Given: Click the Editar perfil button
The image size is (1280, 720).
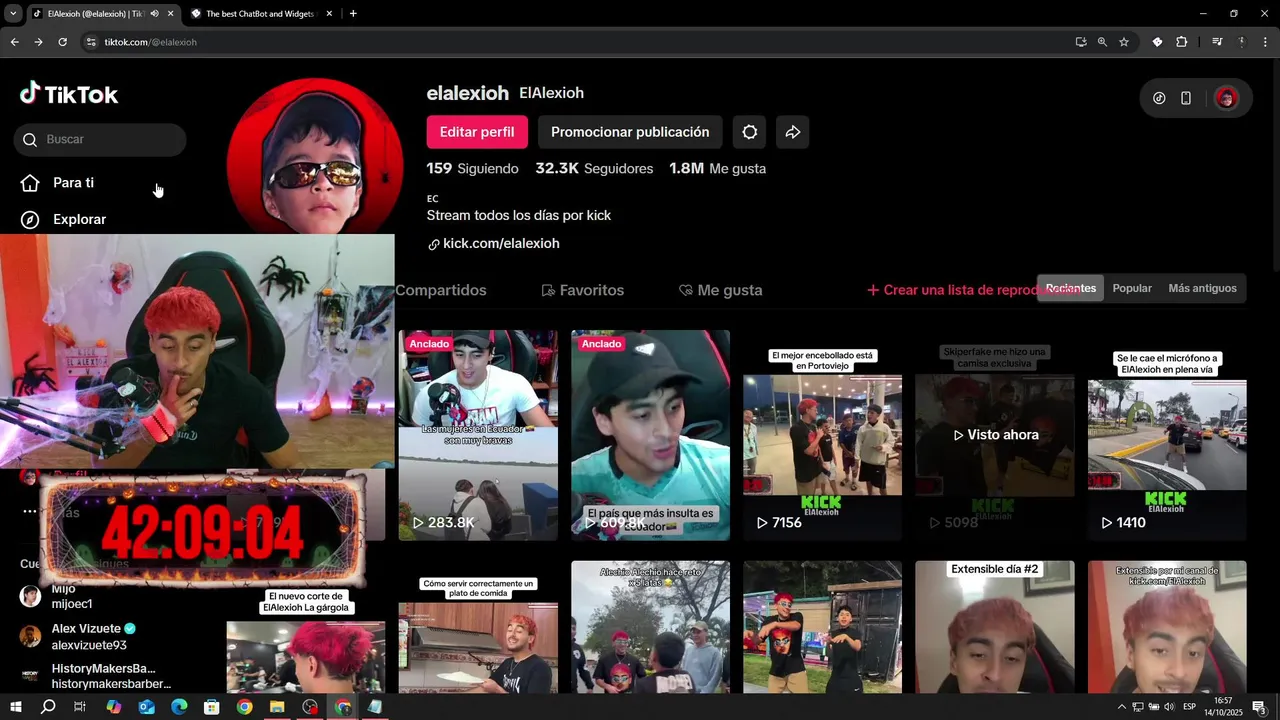Looking at the screenshot, I should pyautogui.click(x=477, y=132).
